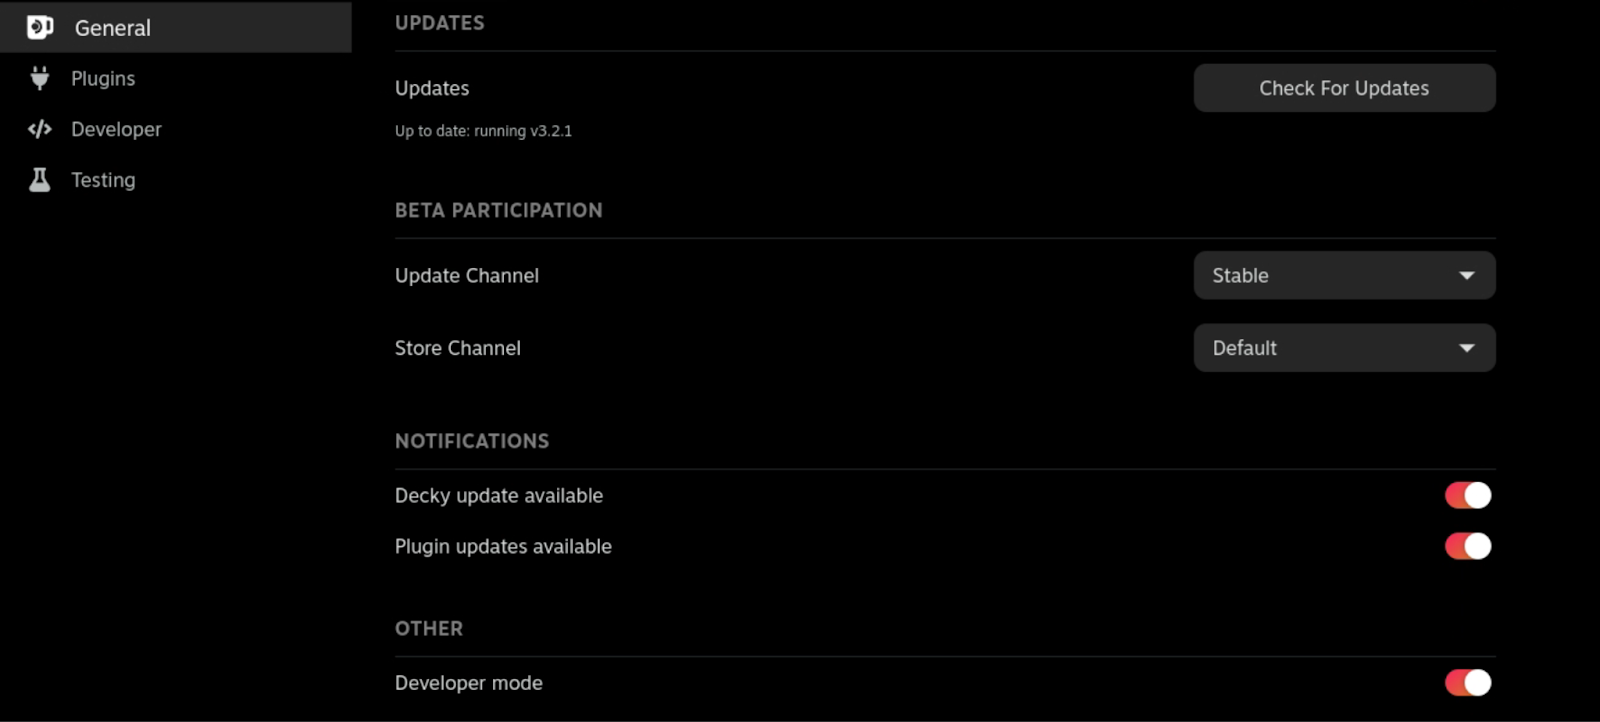
Task: Click the arrow on Store Channel dropdown
Action: [1467, 348]
